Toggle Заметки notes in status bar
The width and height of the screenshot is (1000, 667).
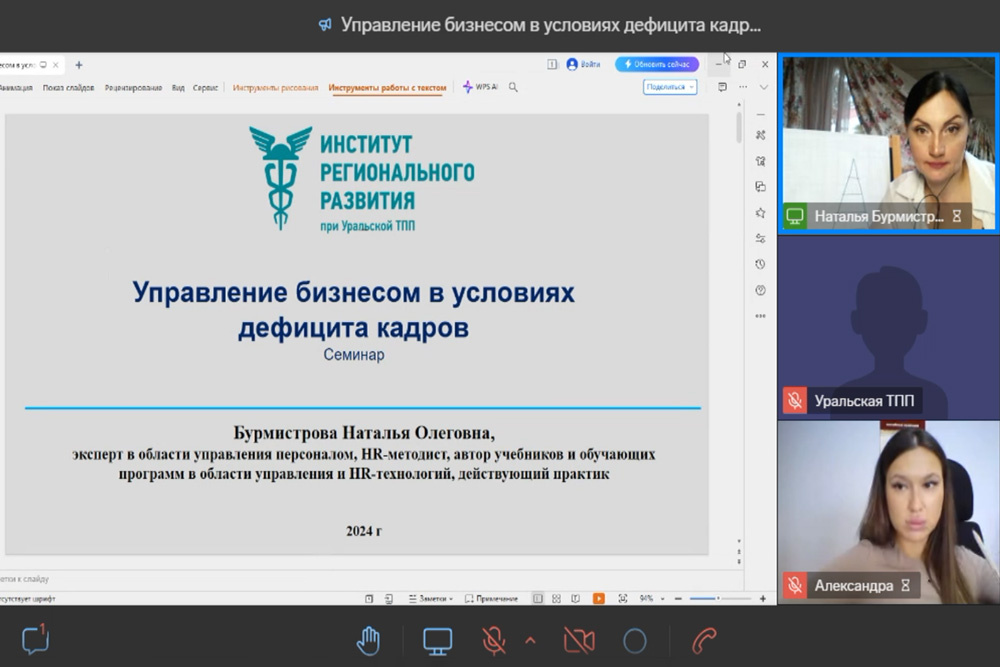point(430,599)
